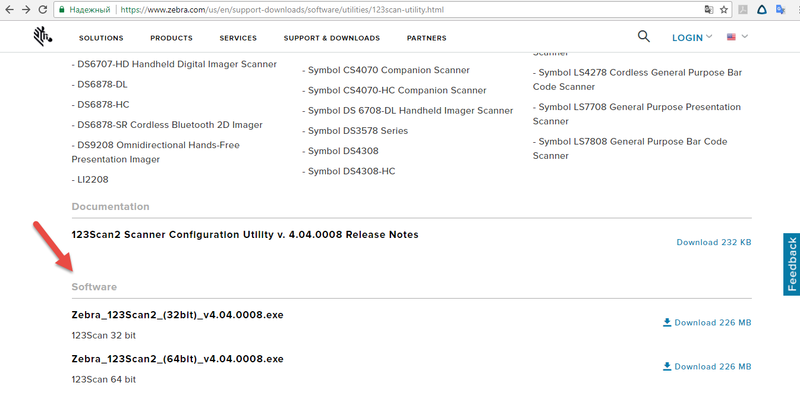Click the Google Translate extension icon

click(x=780, y=9)
